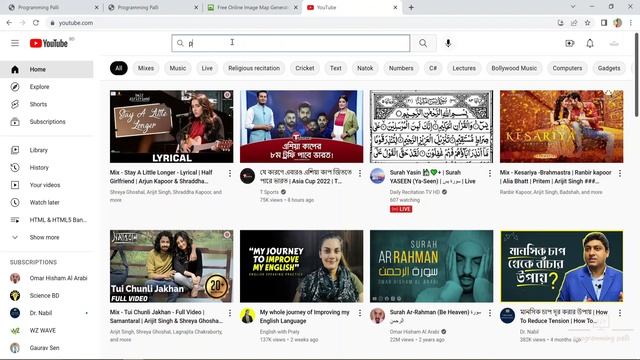Bookmark this page with star icon
The image size is (640, 360).
(587, 23)
